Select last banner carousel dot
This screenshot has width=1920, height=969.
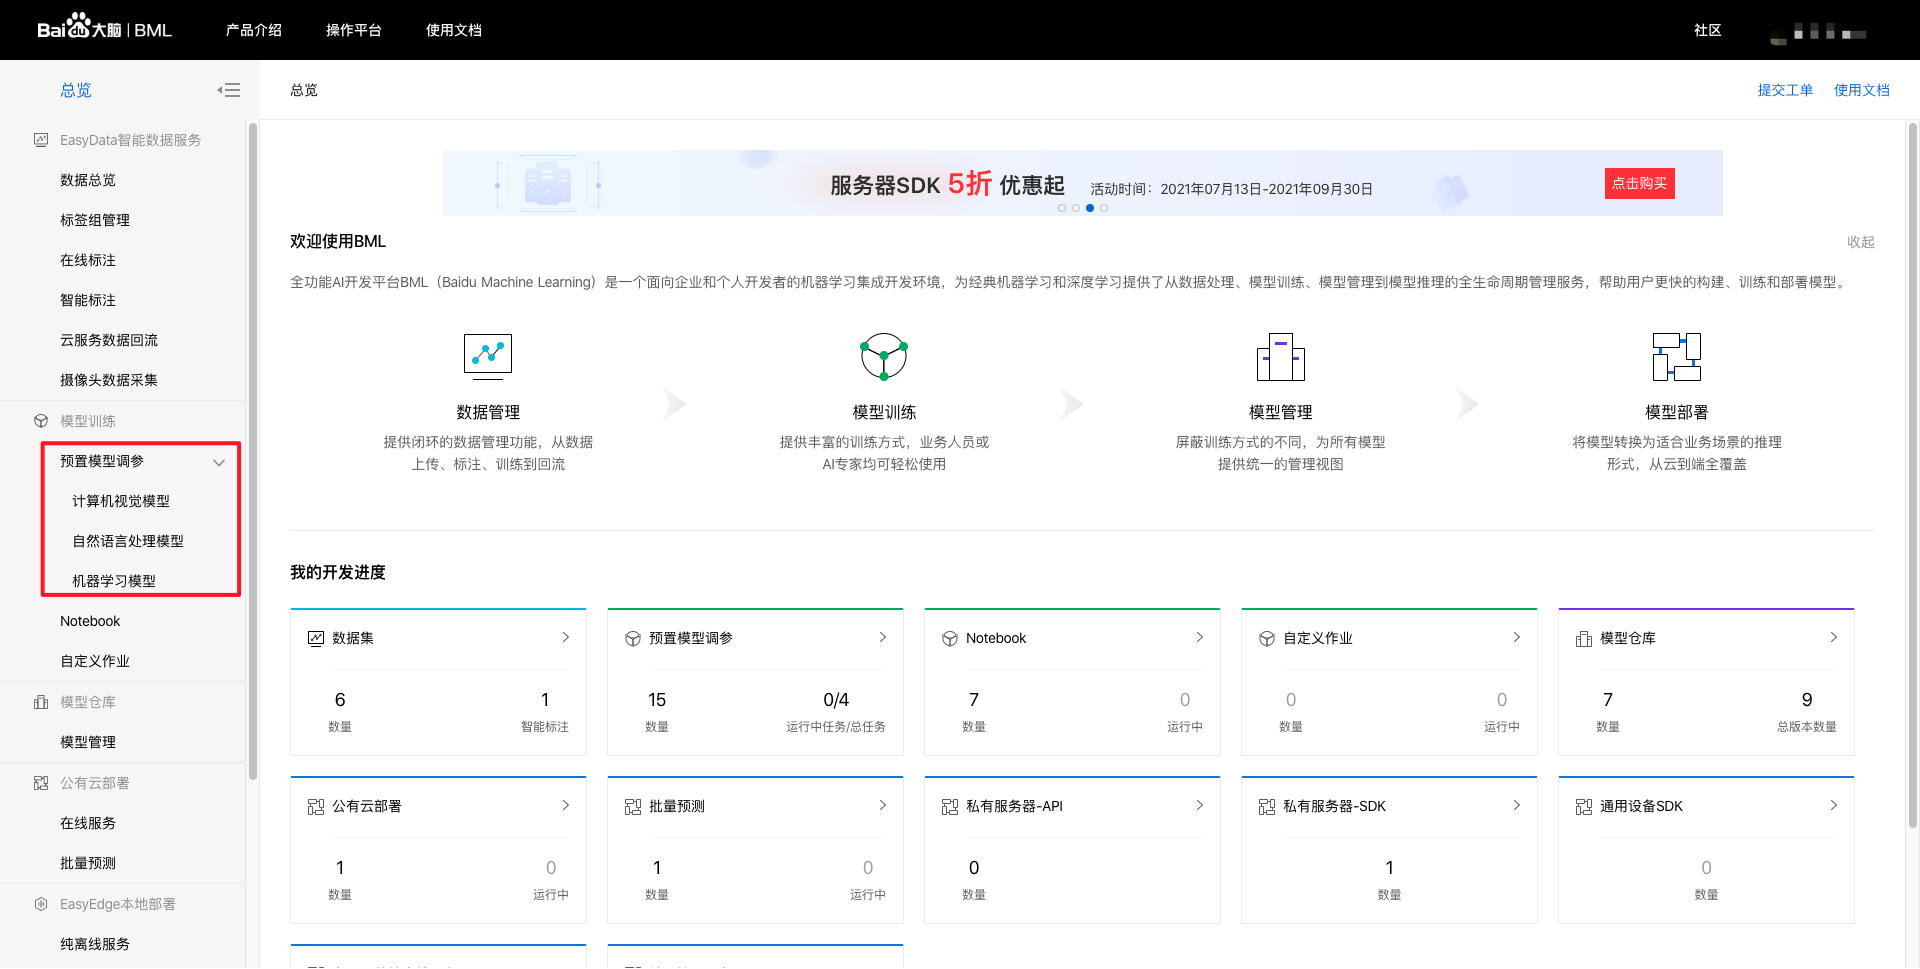tap(1104, 208)
